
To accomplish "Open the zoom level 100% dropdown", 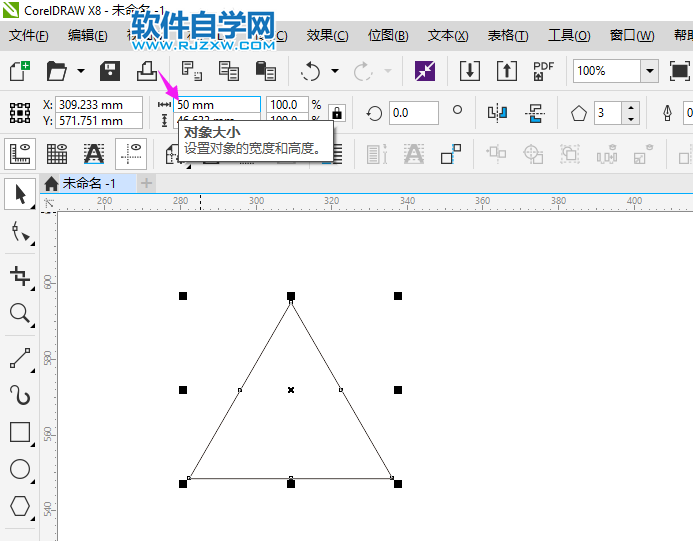I will point(650,71).
